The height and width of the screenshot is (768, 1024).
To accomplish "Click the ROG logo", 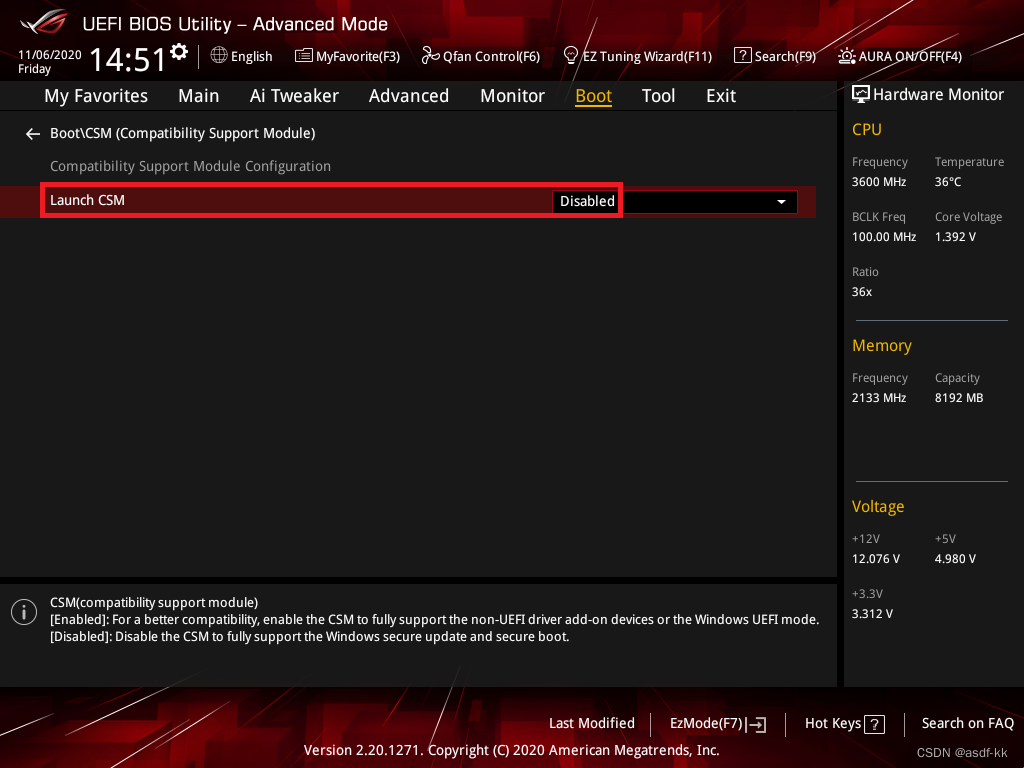I will [44, 22].
